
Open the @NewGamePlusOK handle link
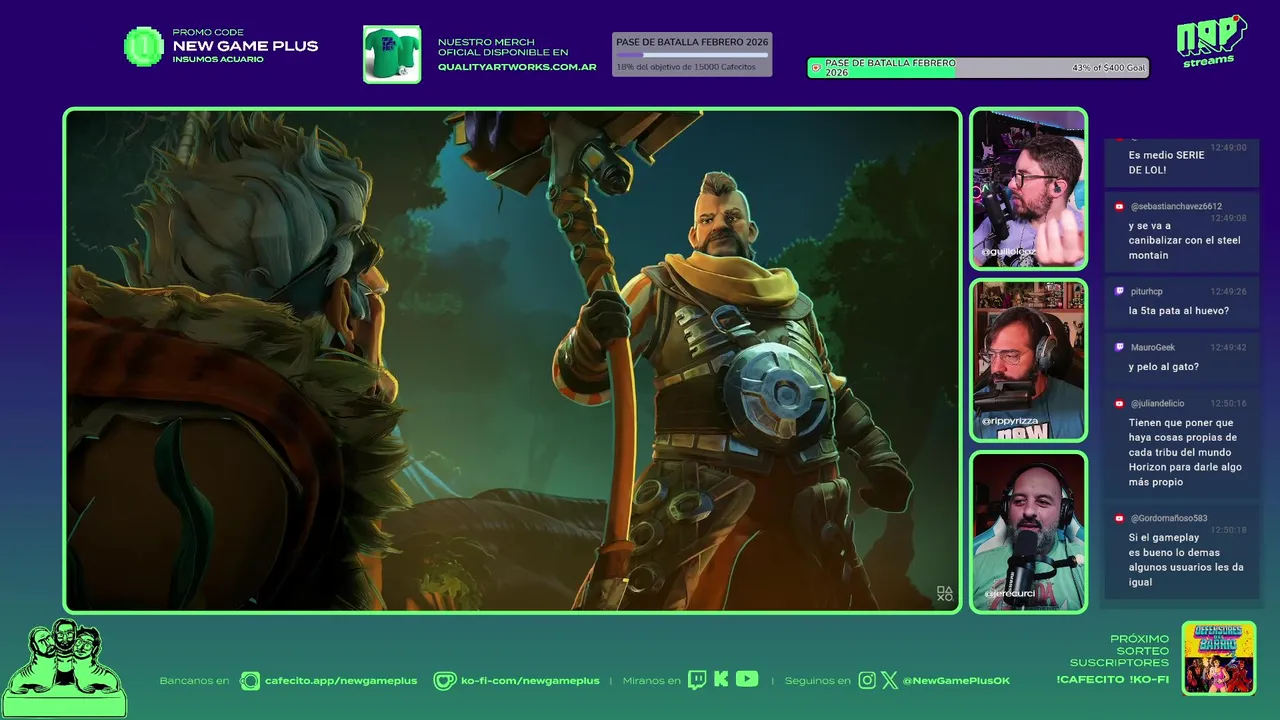click(x=956, y=681)
